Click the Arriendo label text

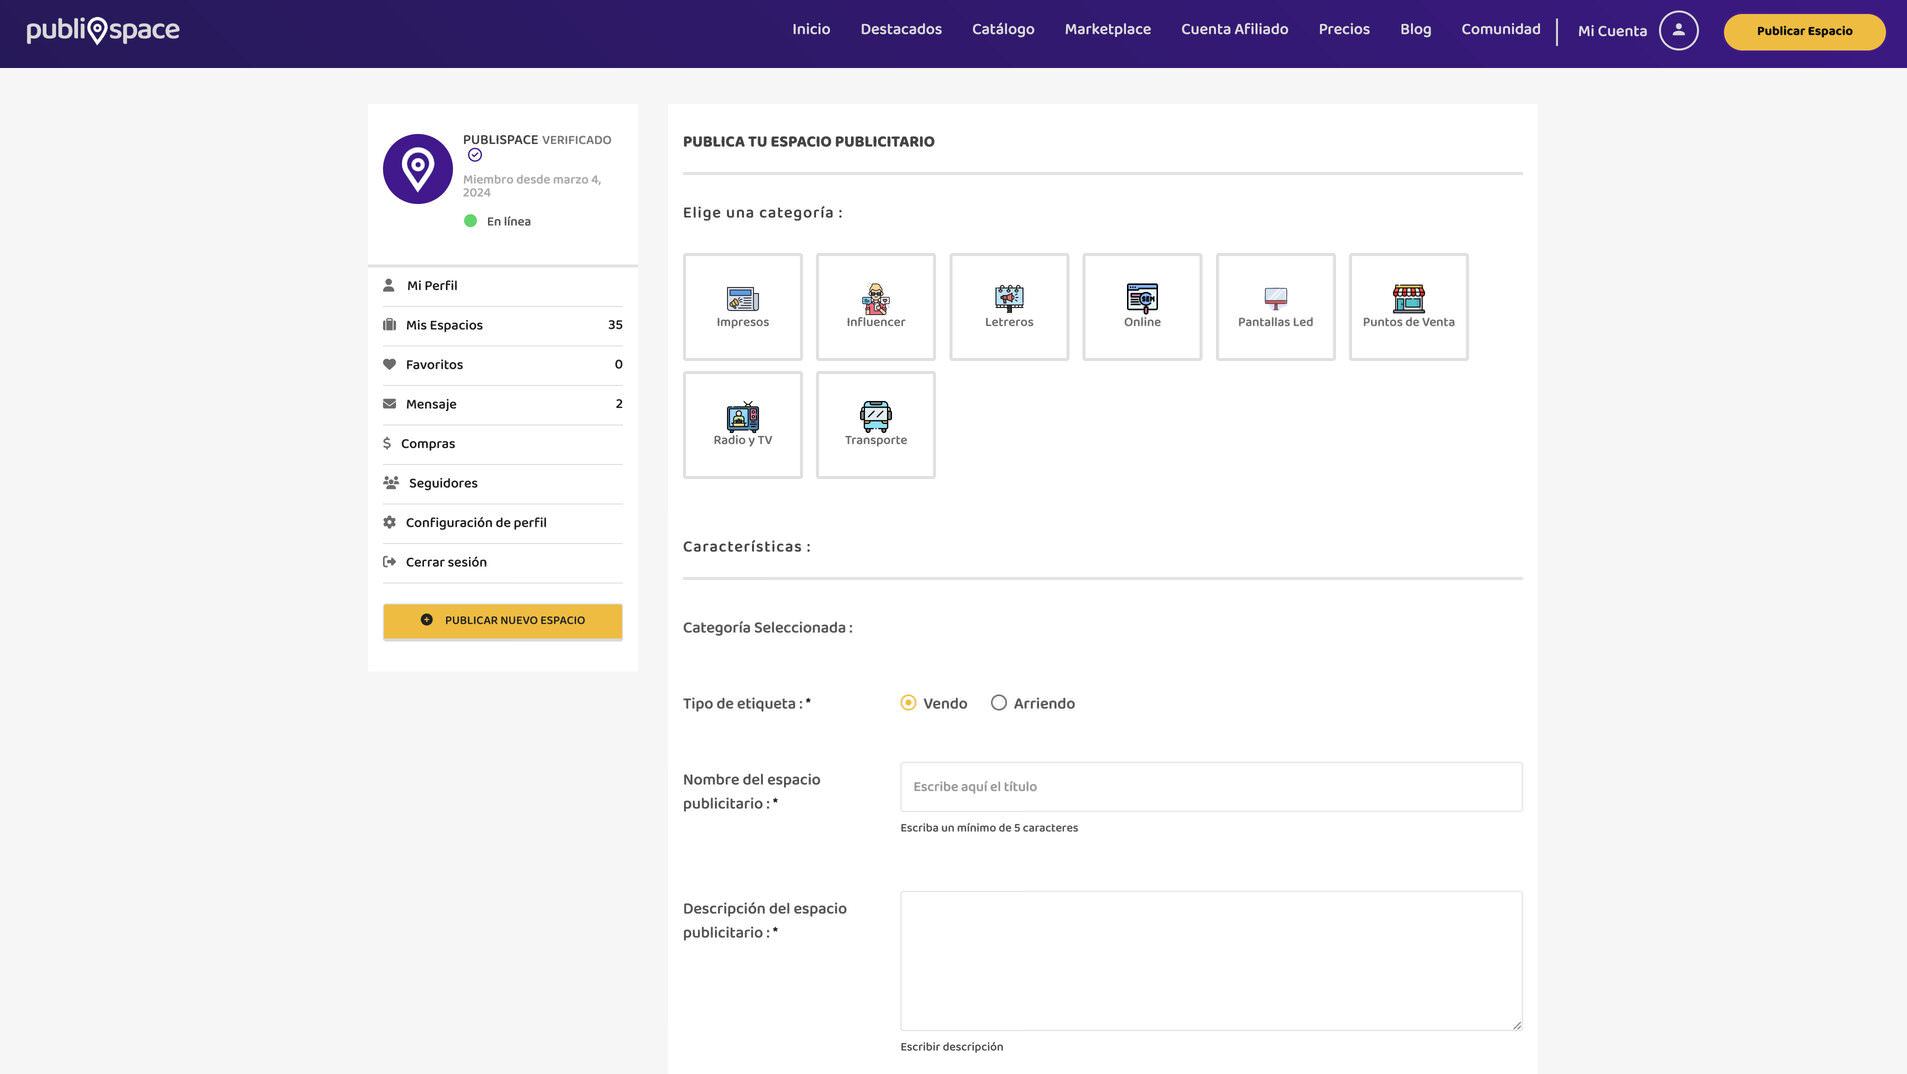click(1044, 703)
